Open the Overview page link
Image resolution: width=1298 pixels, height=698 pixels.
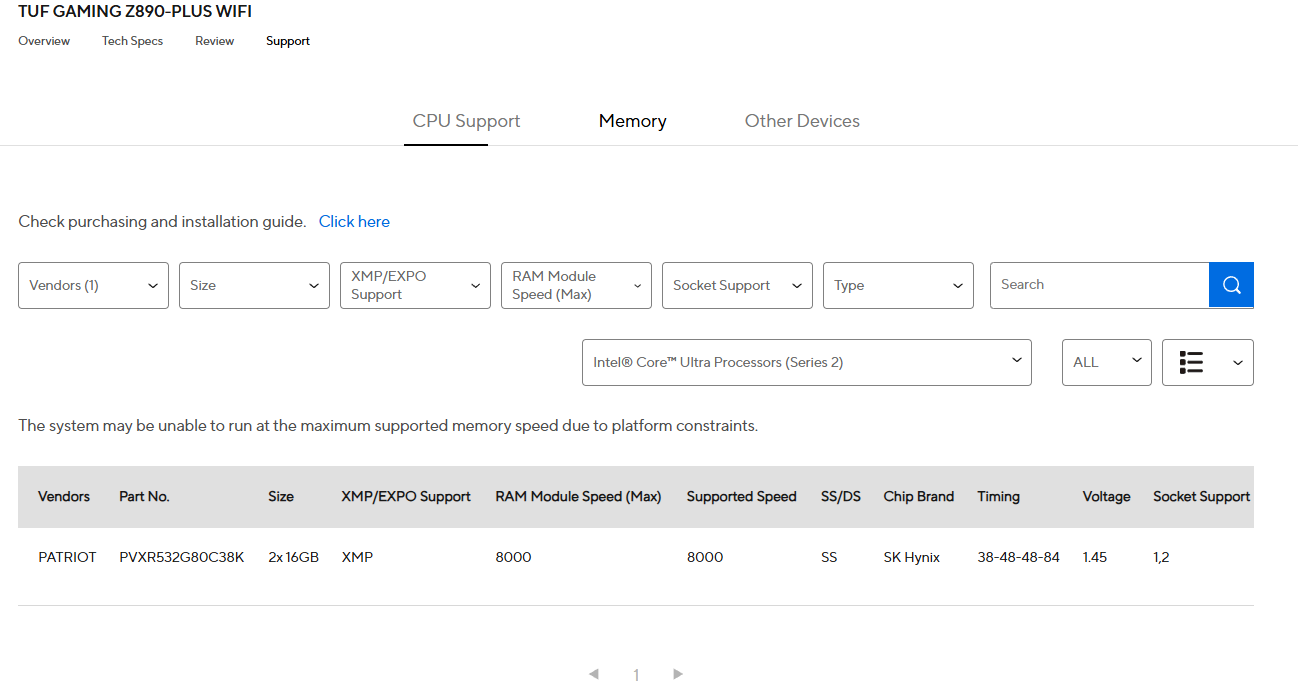(x=44, y=41)
